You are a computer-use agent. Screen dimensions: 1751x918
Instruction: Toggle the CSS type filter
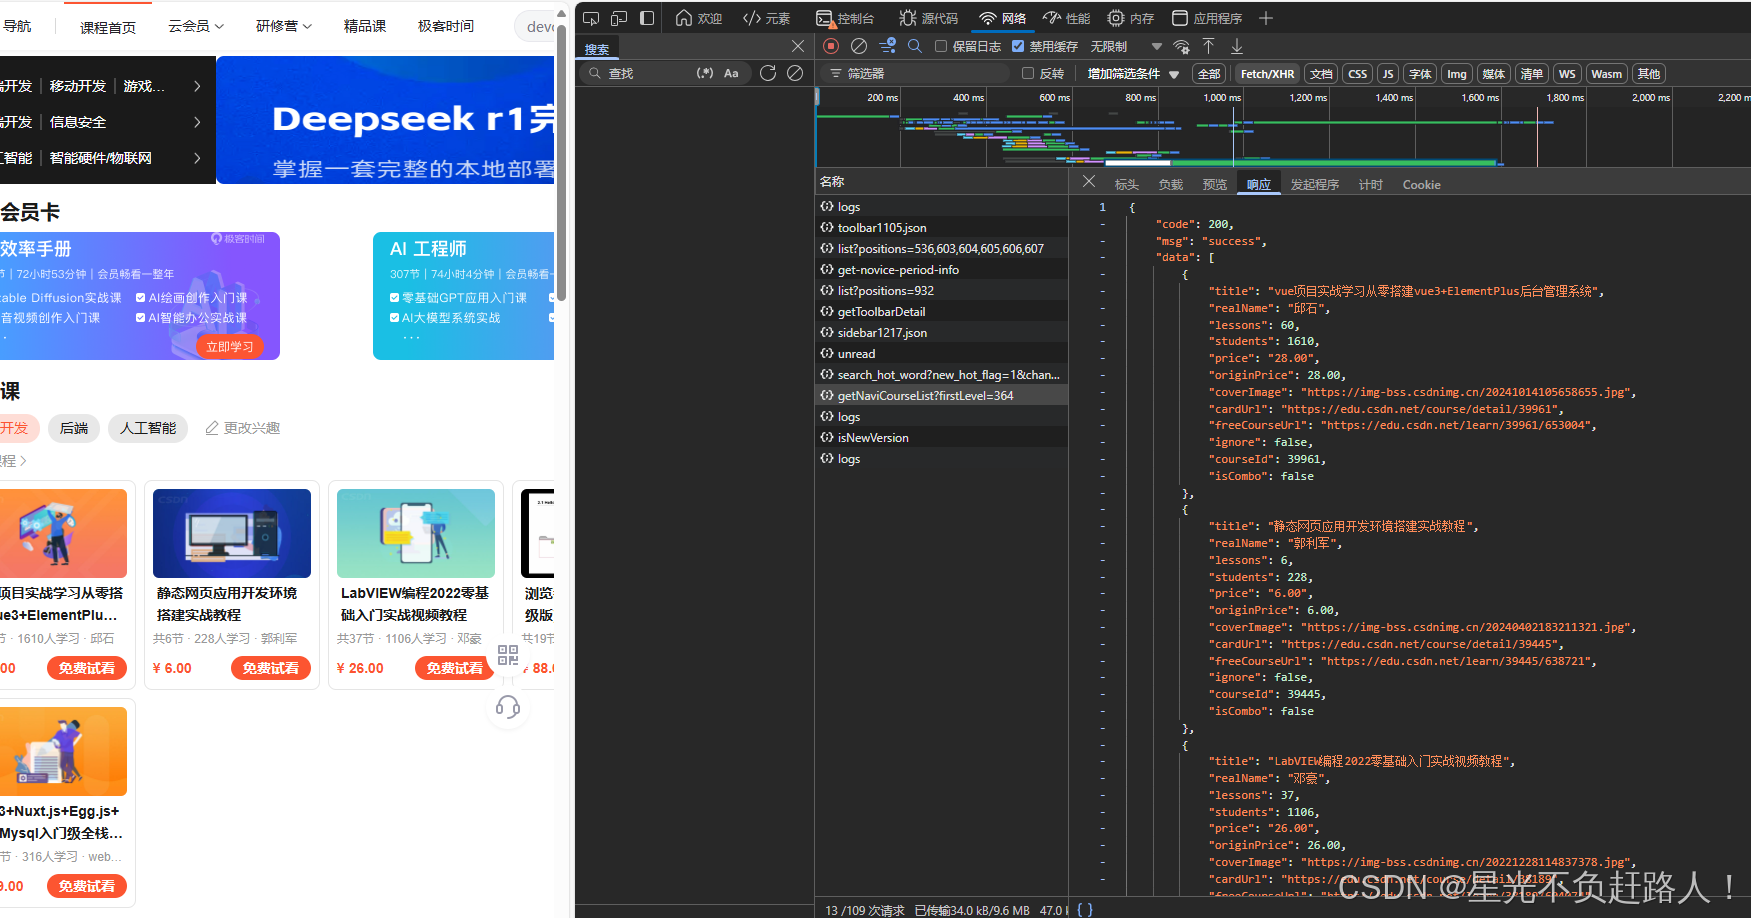(1357, 73)
